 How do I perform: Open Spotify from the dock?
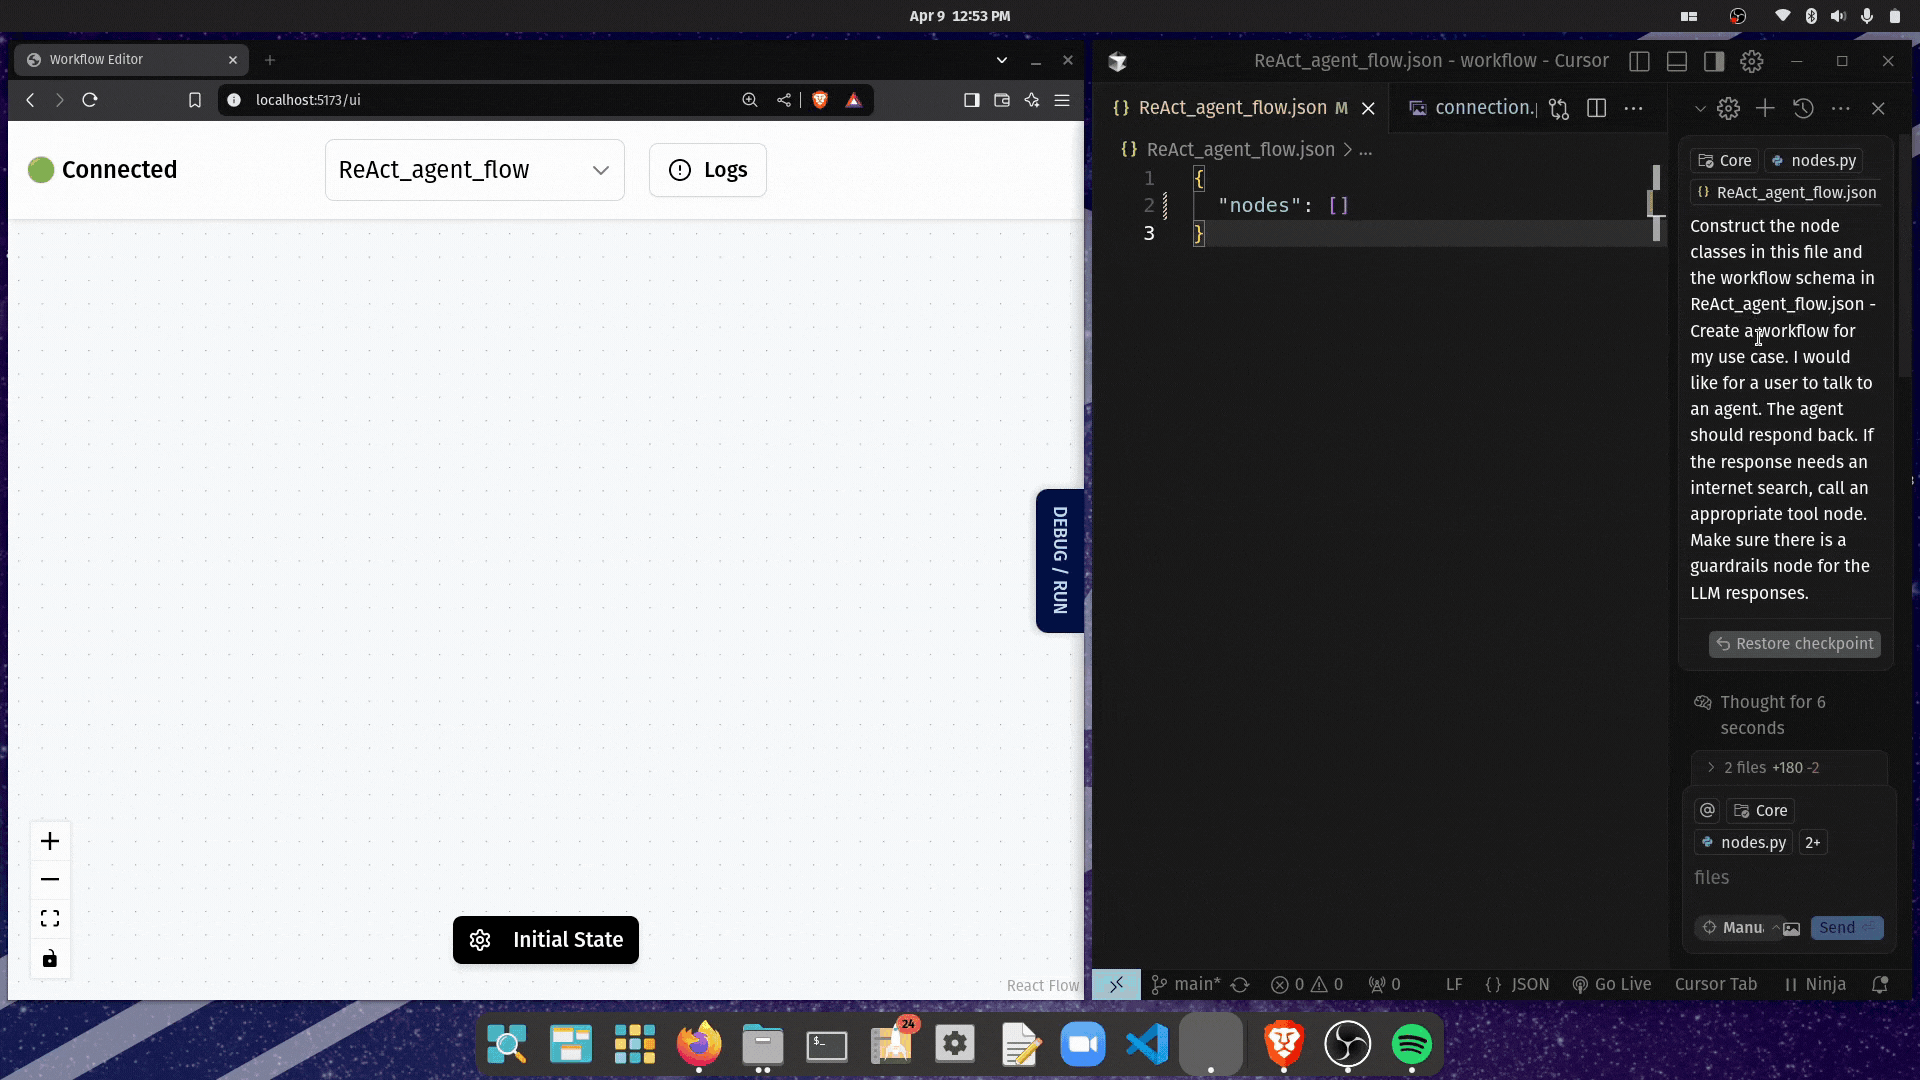[x=1411, y=1045]
